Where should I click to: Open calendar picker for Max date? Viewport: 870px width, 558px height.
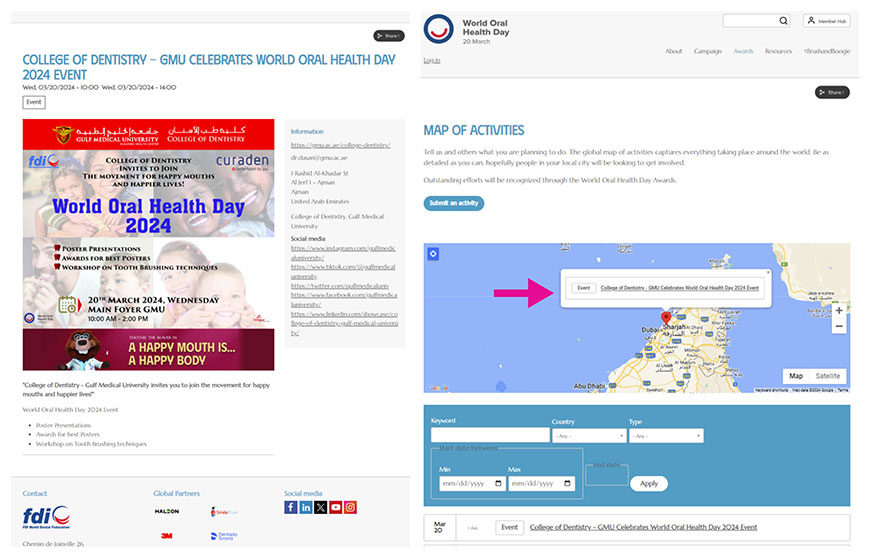567,483
